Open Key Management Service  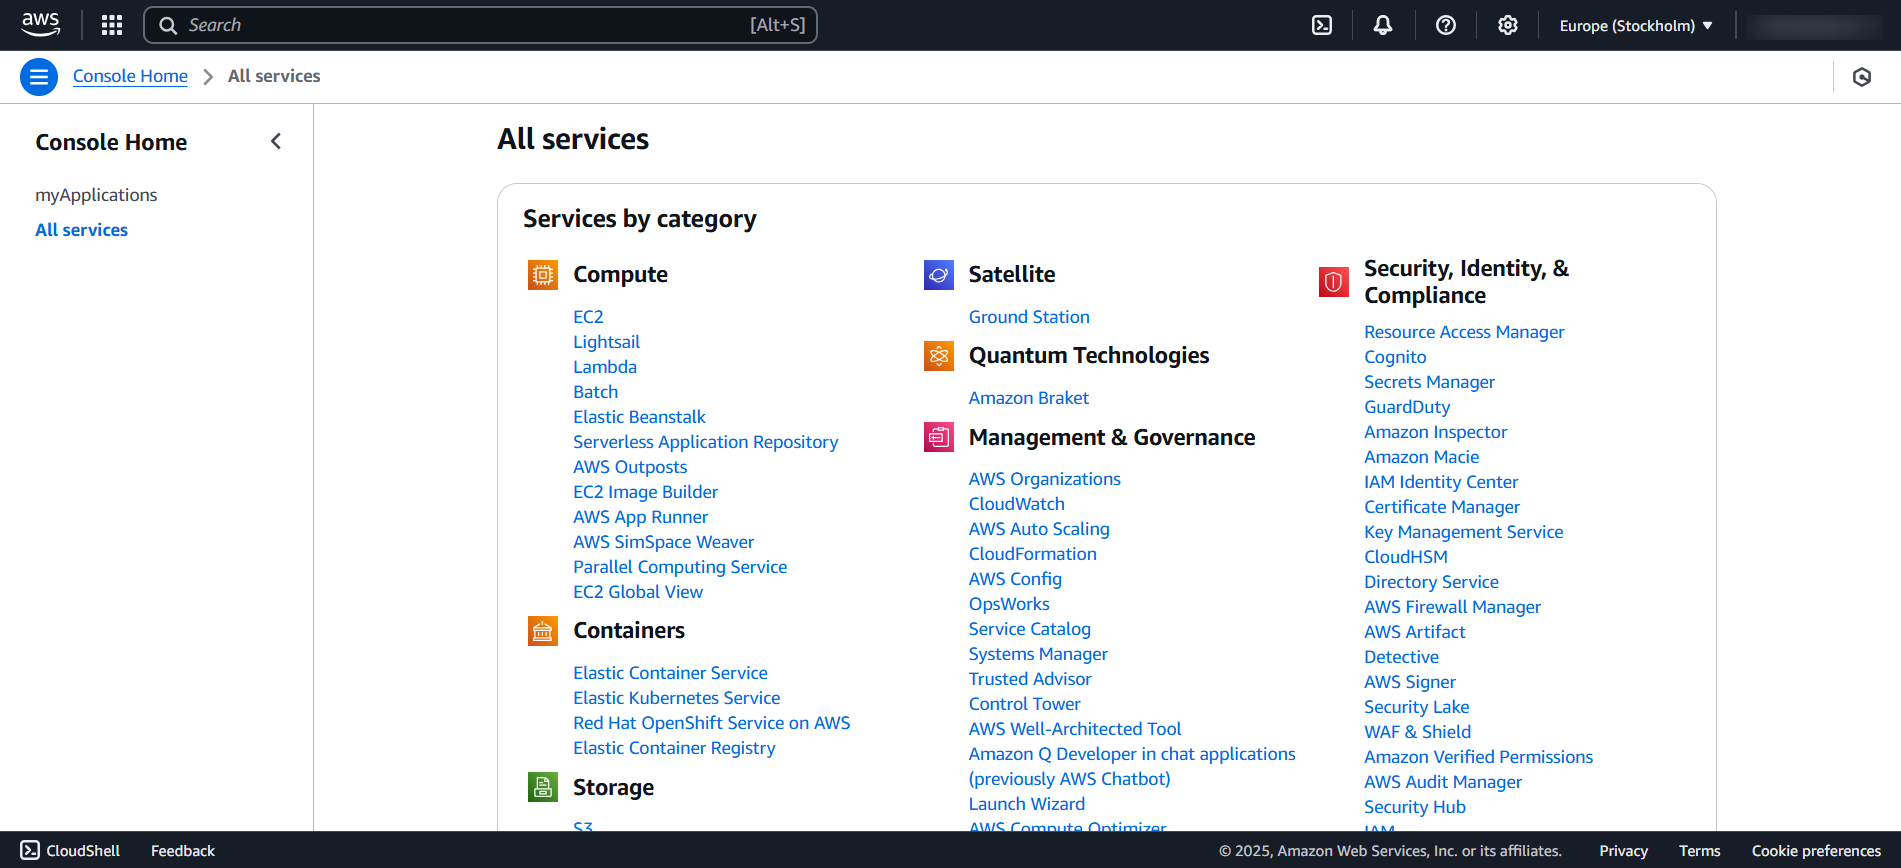[x=1463, y=532]
